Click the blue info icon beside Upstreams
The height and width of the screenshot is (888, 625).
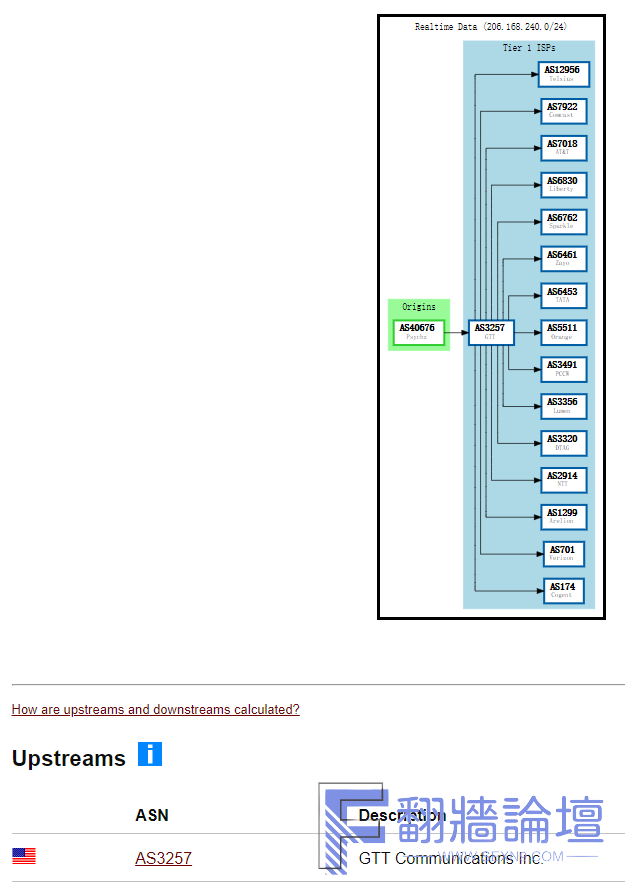(x=150, y=754)
